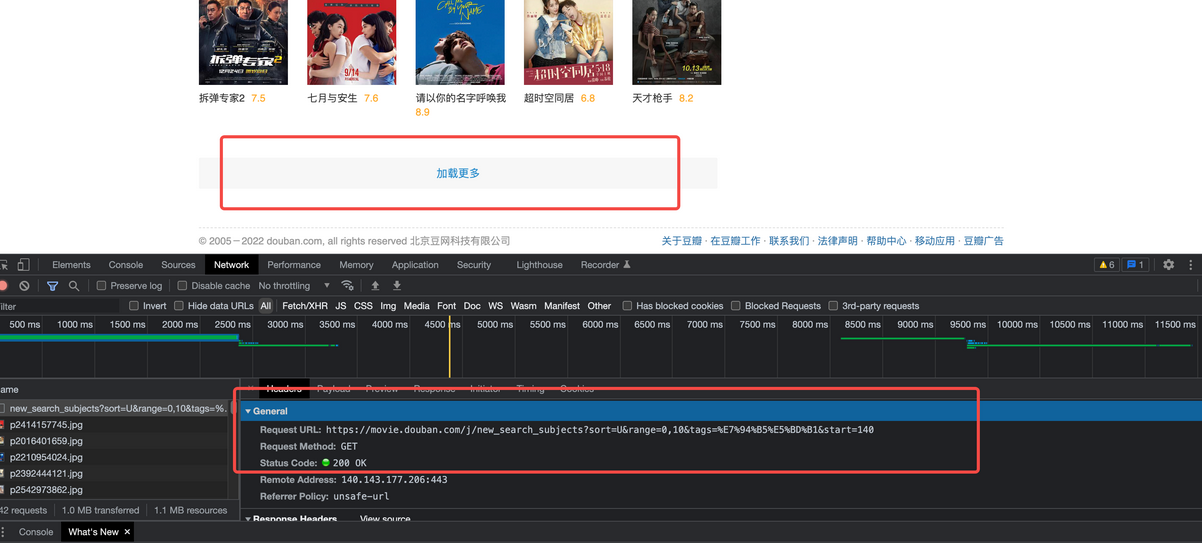Select the new_search_subjects request row
The height and width of the screenshot is (543, 1202).
click(x=117, y=408)
